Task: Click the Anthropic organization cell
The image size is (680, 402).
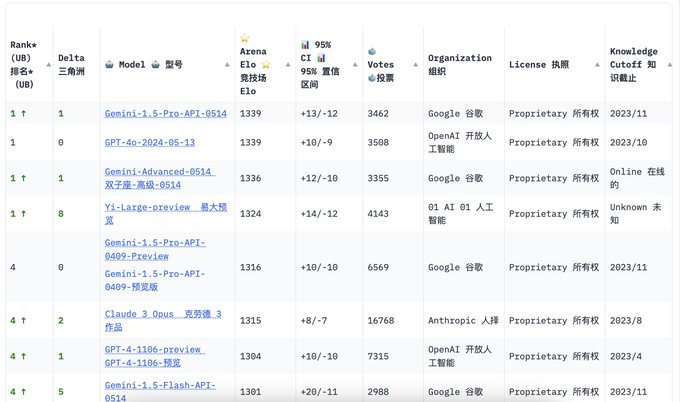Action: pyautogui.click(x=463, y=320)
